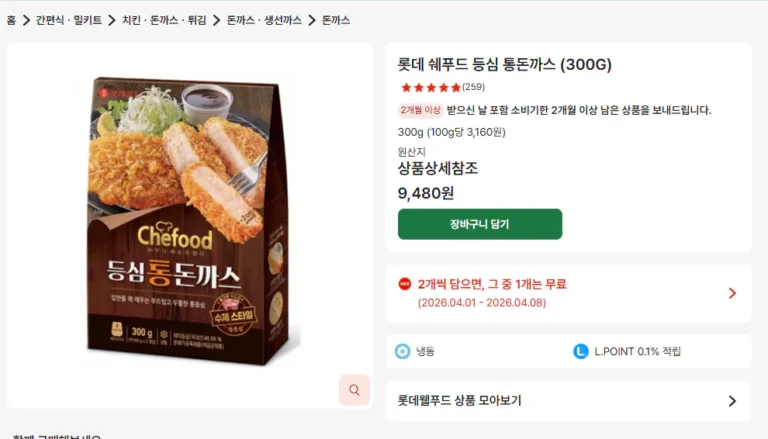Open 돈까스 · 생선까스 breadcrumb link
Image resolution: width=768 pixels, height=439 pixels.
(264, 20)
